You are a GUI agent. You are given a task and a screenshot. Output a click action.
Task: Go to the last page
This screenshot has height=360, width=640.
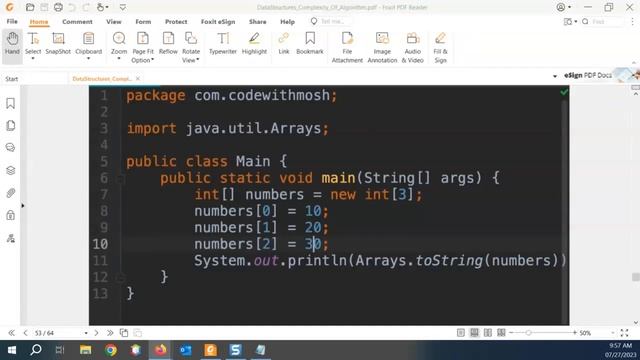110,333
